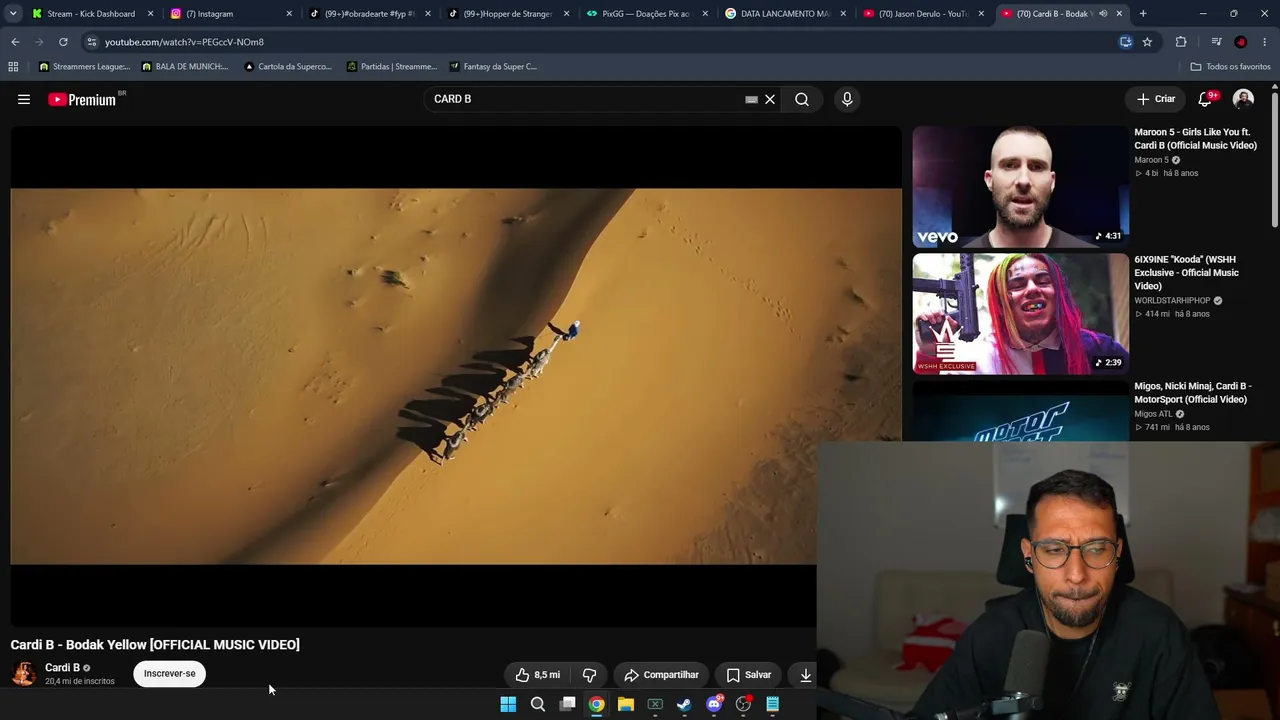Share the video via Compartilhar

coord(661,675)
